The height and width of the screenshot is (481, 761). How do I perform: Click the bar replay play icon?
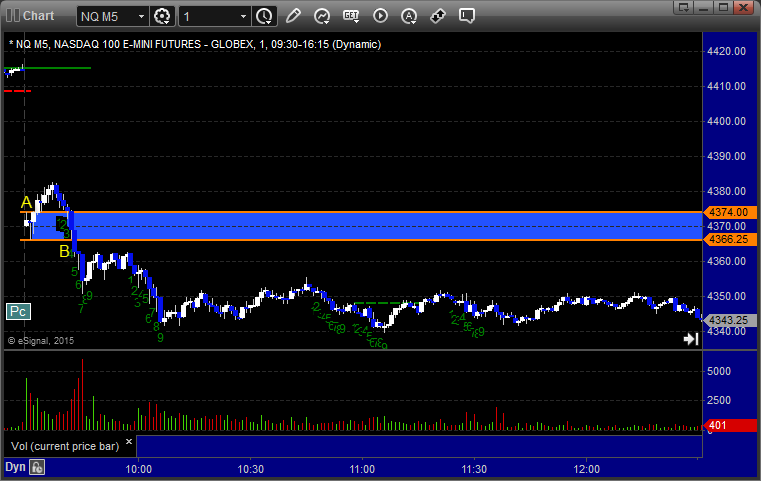click(x=380, y=16)
